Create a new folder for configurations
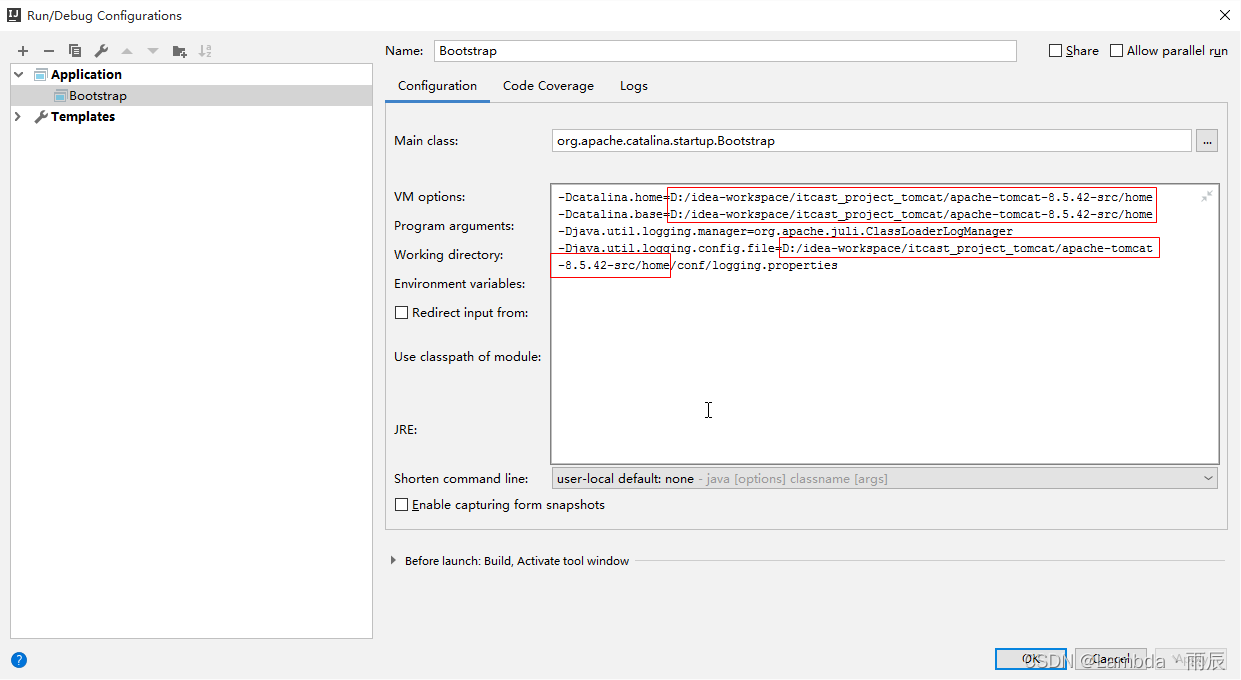 tap(180, 50)
